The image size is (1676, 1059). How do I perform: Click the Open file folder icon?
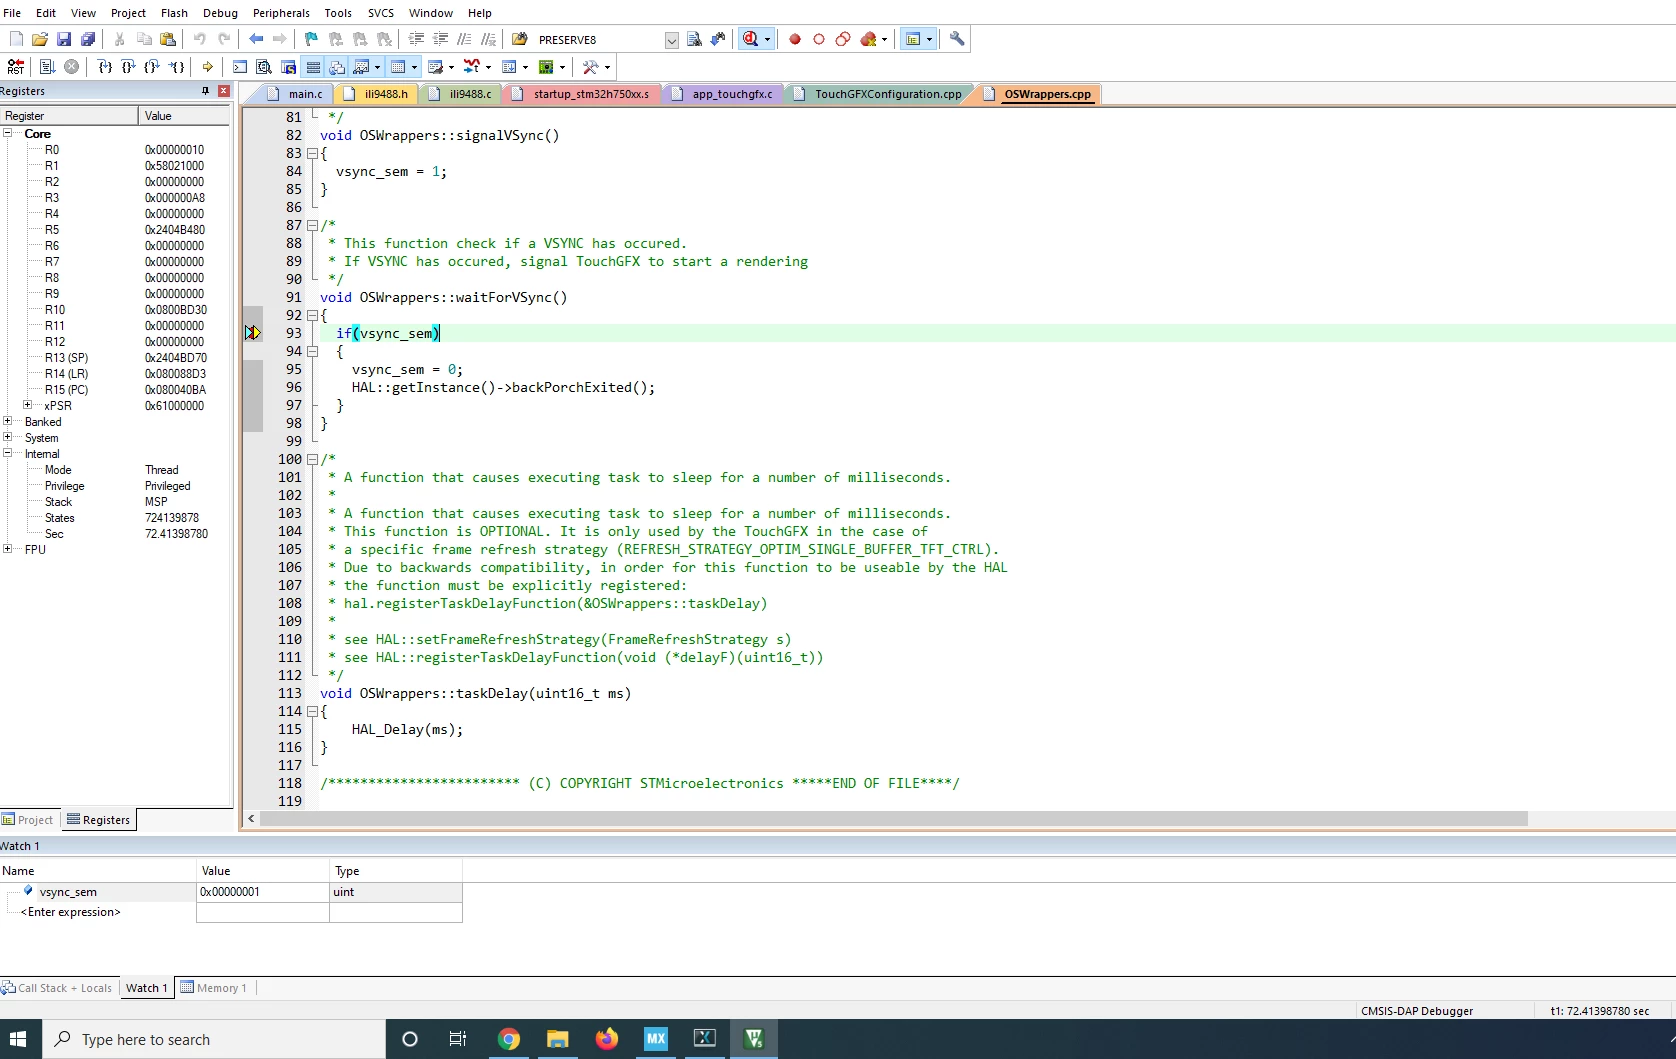[x=40, y=39]
